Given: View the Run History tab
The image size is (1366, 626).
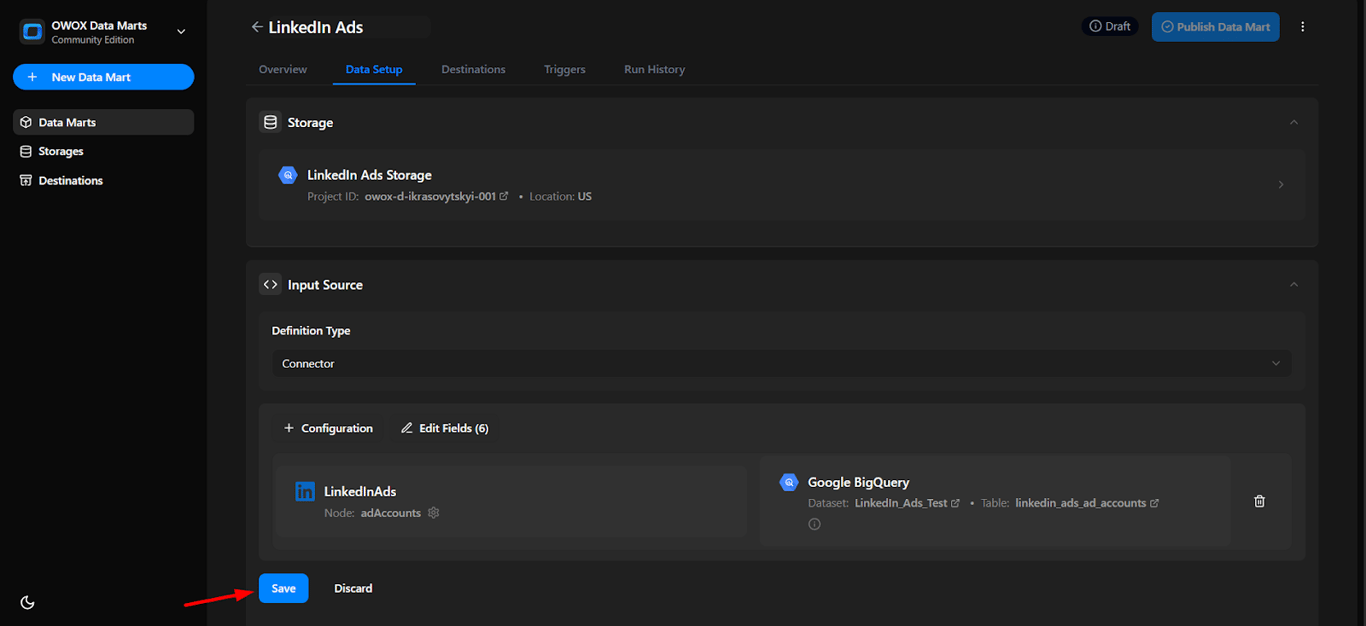Looking at the screenshot, I should click(x=654, y=70).
